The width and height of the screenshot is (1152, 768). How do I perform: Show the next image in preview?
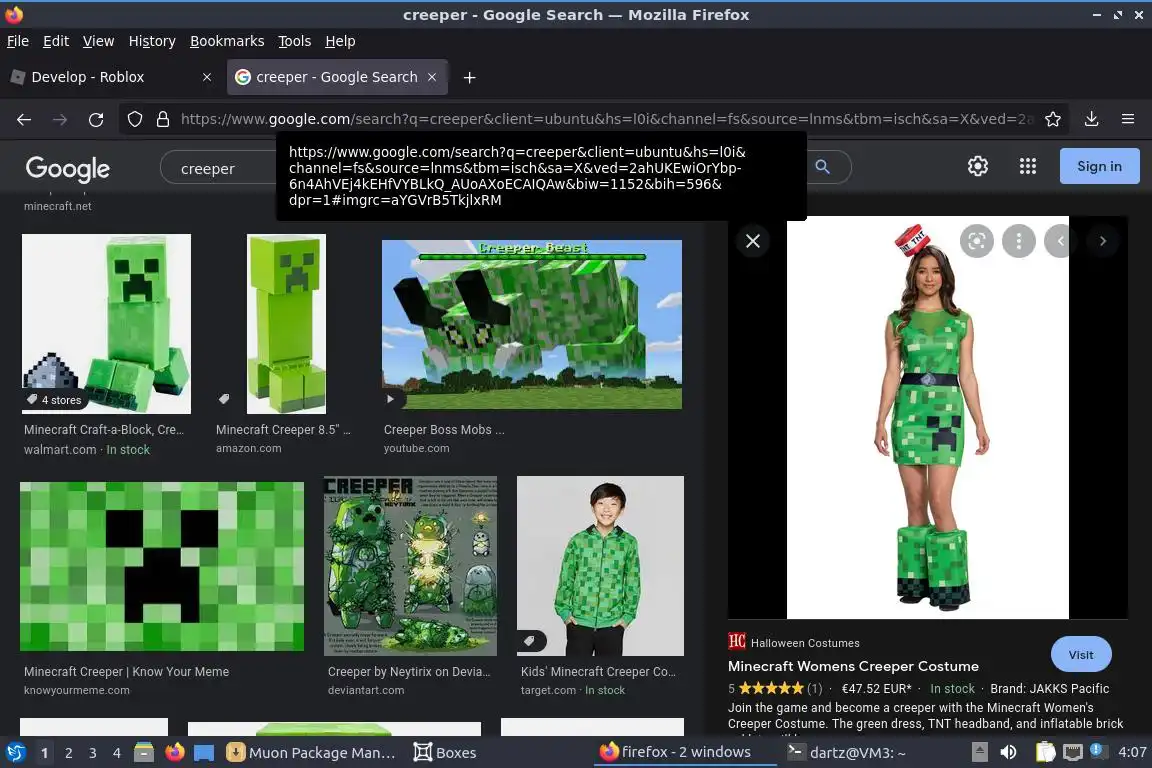tap(1102, 241)
